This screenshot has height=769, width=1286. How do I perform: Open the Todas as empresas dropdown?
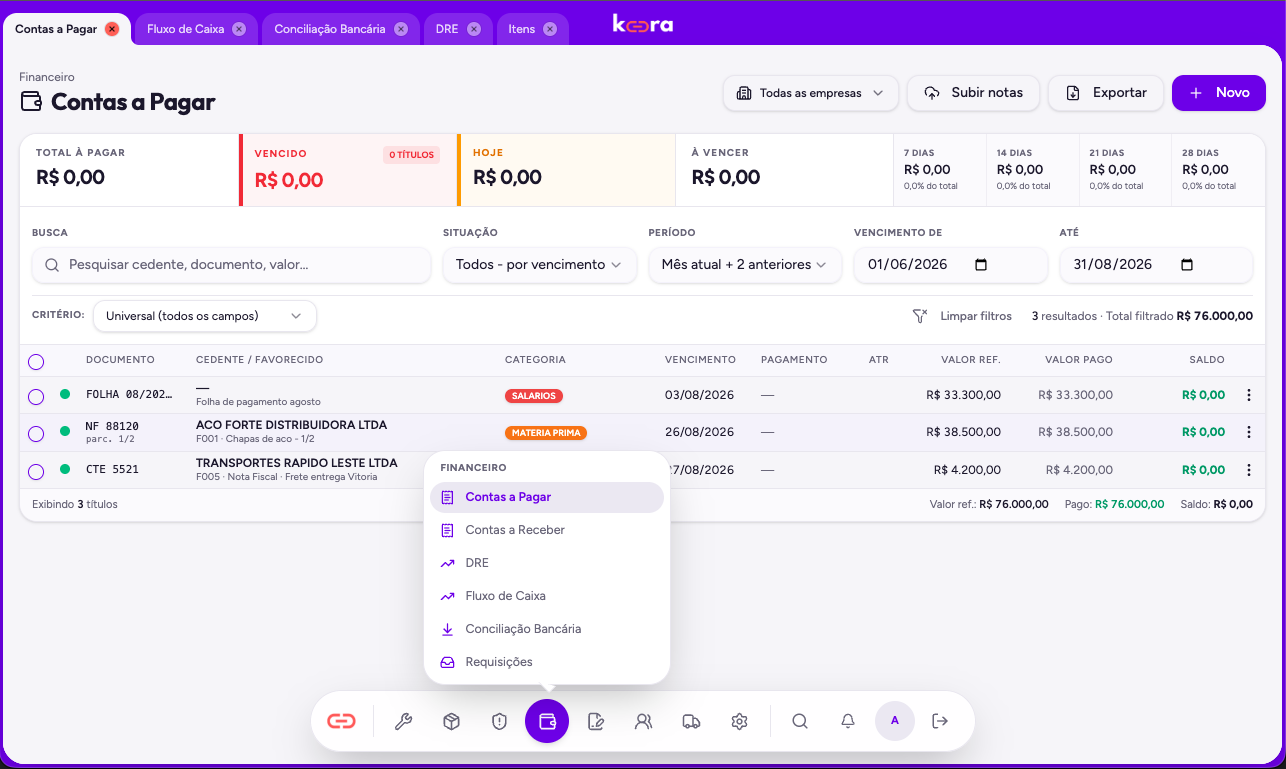click(x=811, y=93)
